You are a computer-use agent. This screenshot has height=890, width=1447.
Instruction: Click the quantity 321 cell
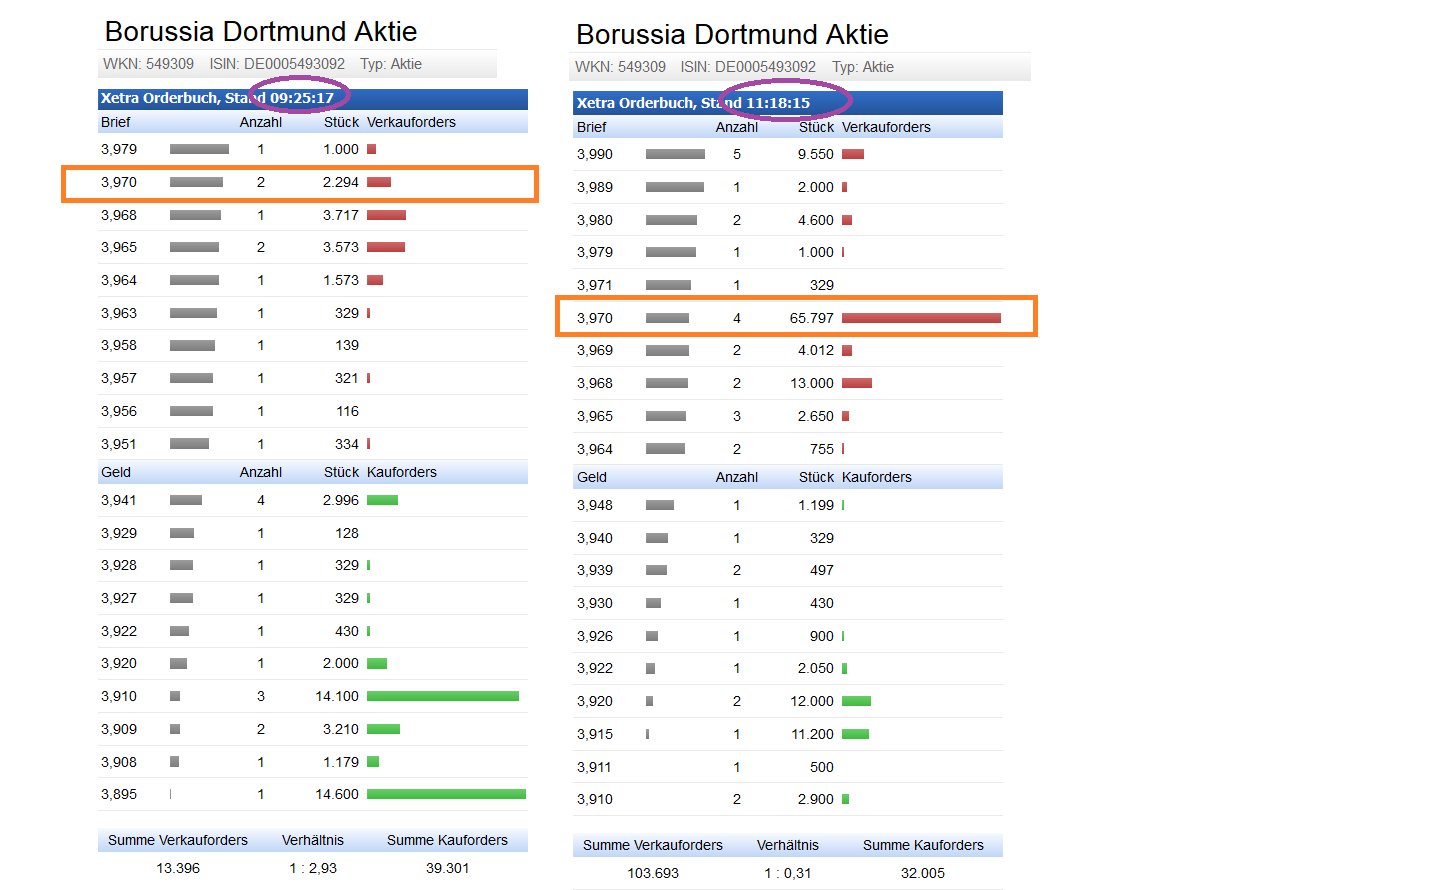click(347, 378)
